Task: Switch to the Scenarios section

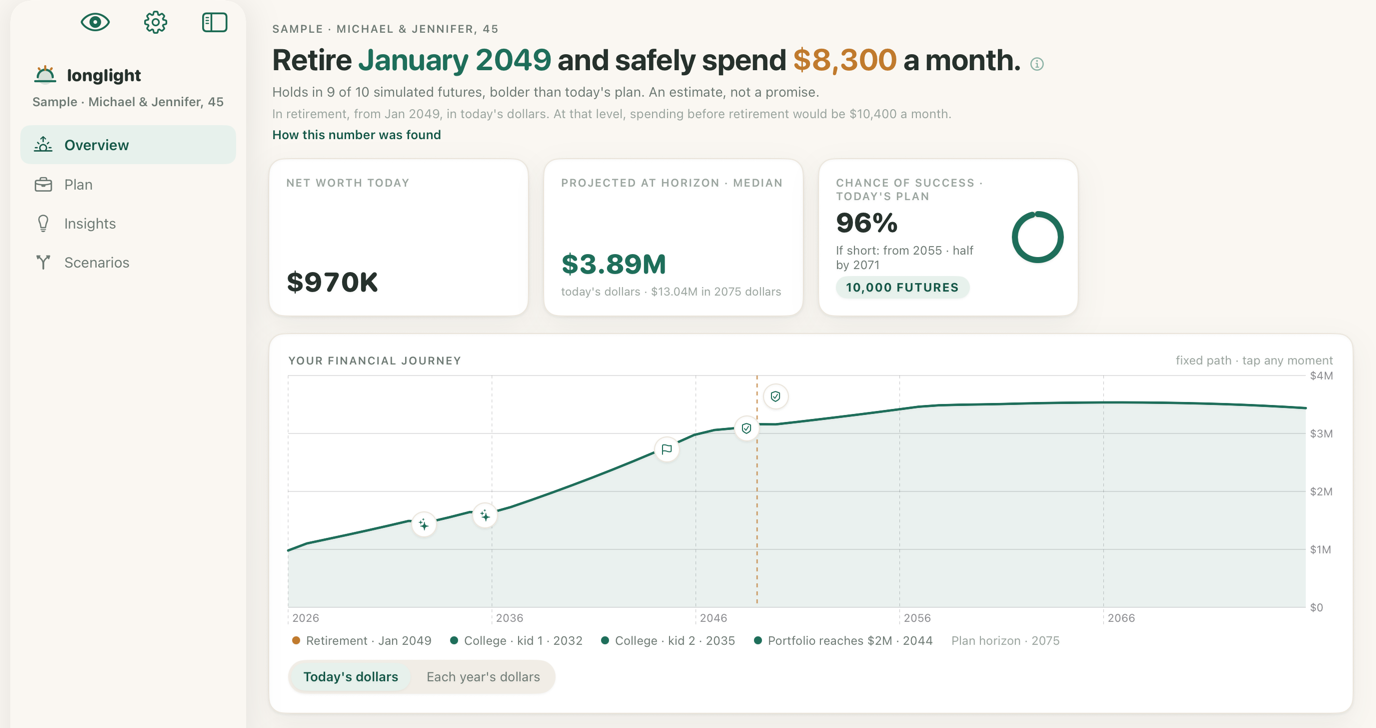Action: tap(128, 262)
